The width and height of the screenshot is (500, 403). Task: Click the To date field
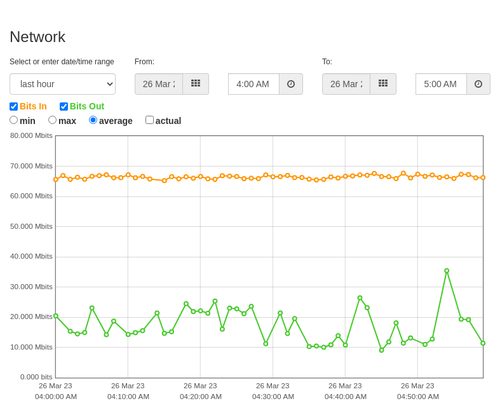[346, 84]
